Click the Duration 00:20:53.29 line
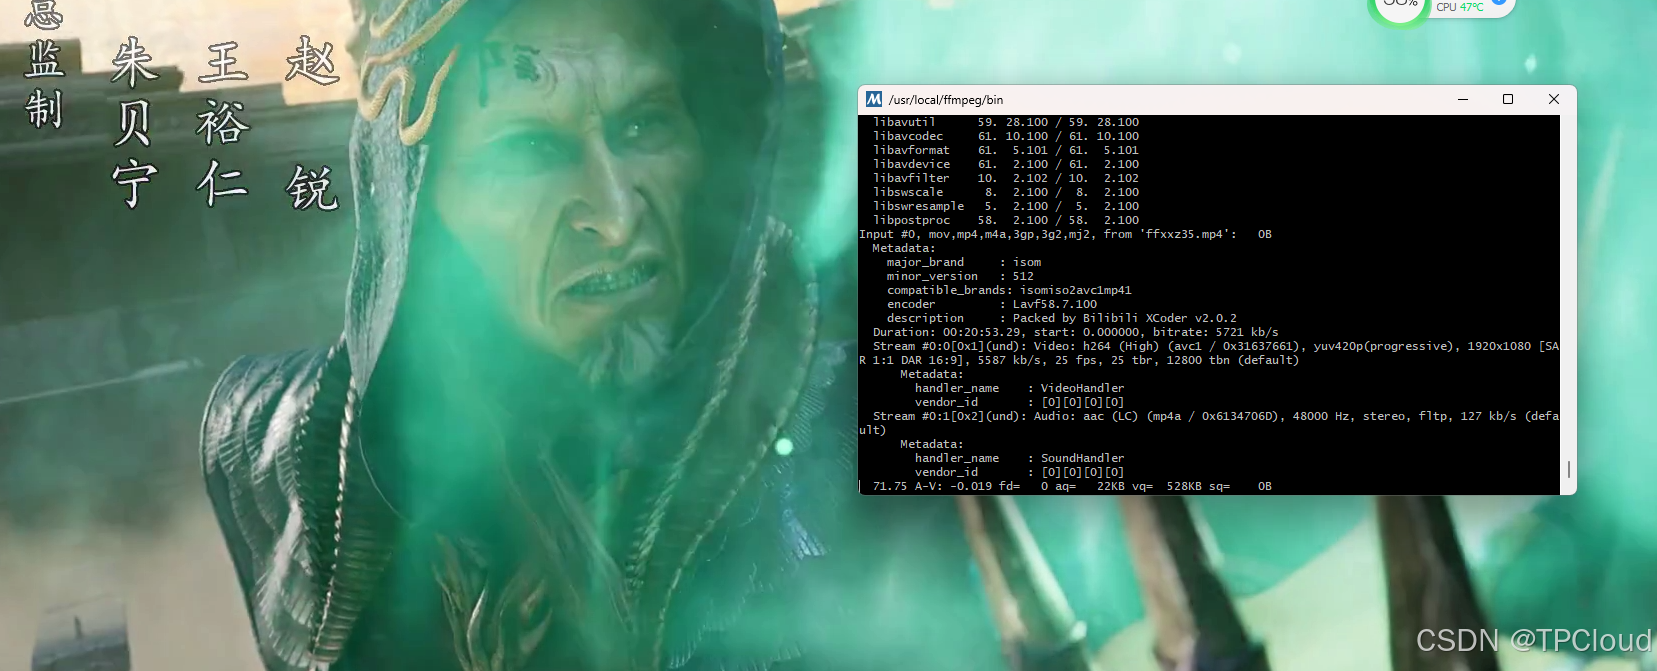1657x671 pixels. (1075, 332)
